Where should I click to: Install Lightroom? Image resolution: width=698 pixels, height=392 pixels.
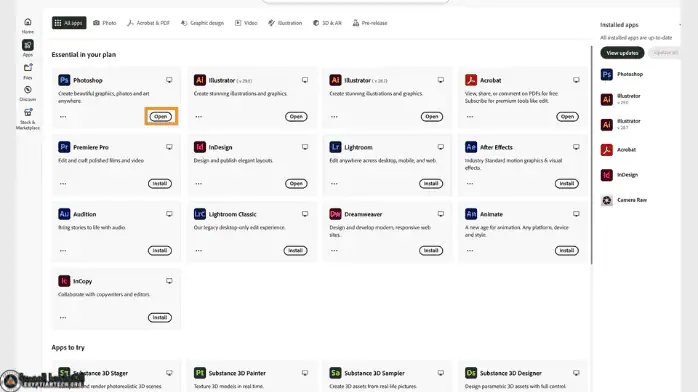431,183
